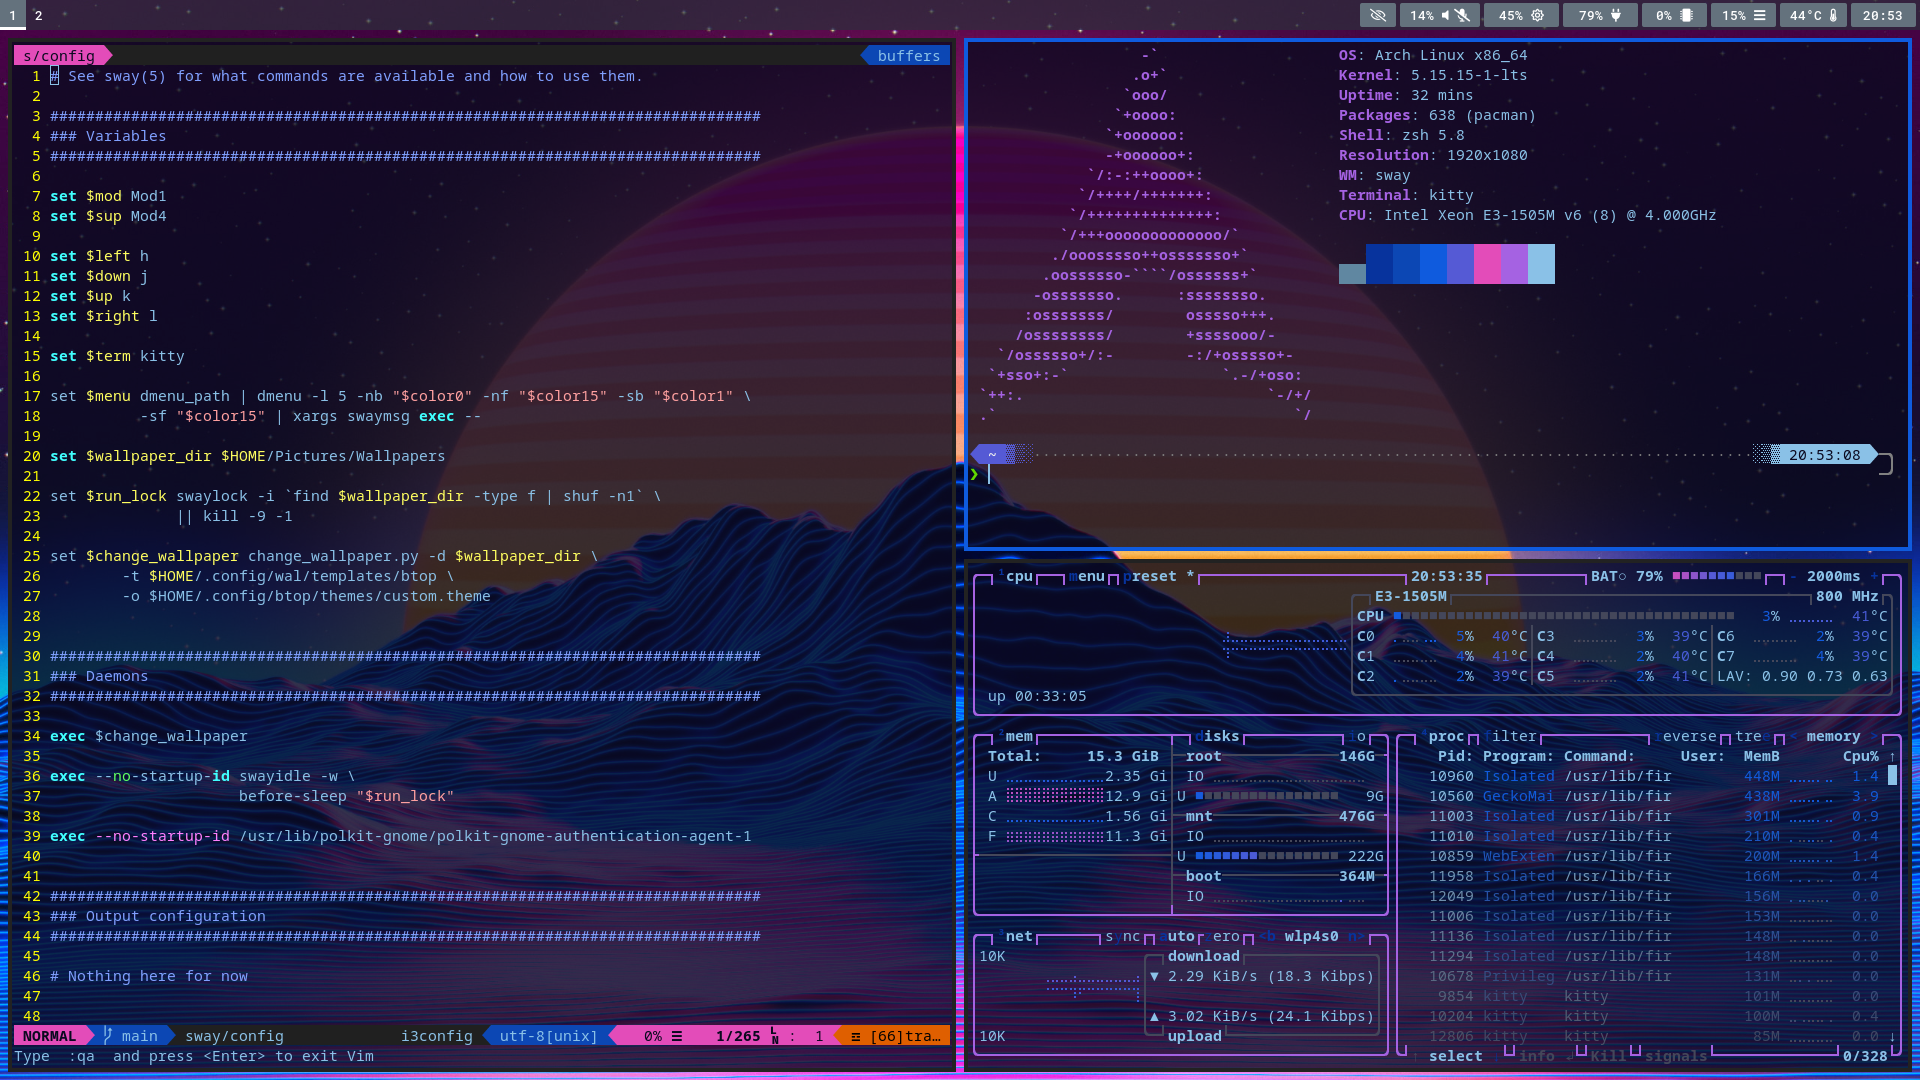Click the memory usage bars icon
The width and height of the screenshot is (1920, 1080).
point(1759,15)
